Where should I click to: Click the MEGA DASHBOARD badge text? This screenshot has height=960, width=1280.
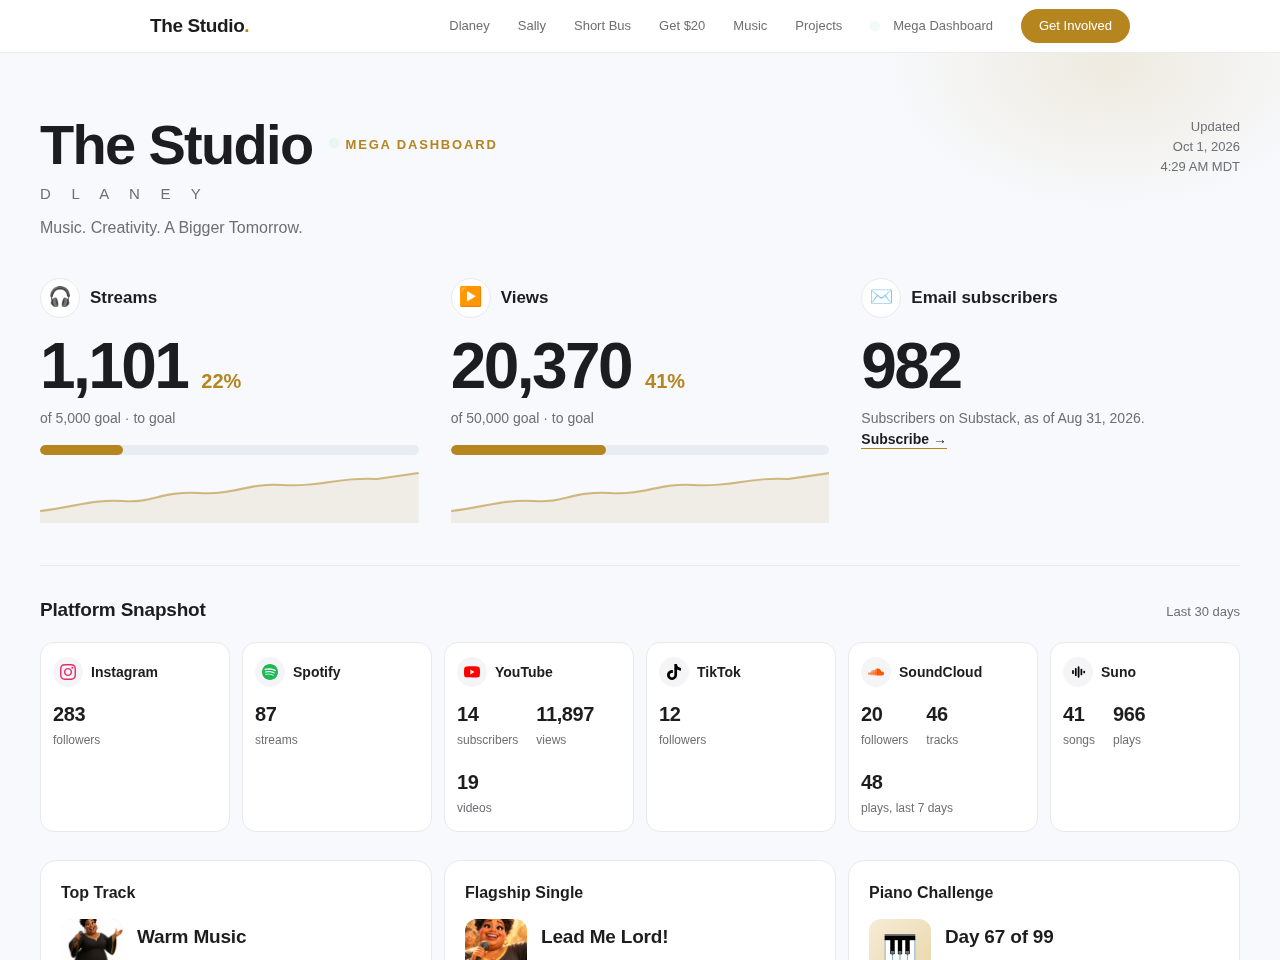coord(421,145)
